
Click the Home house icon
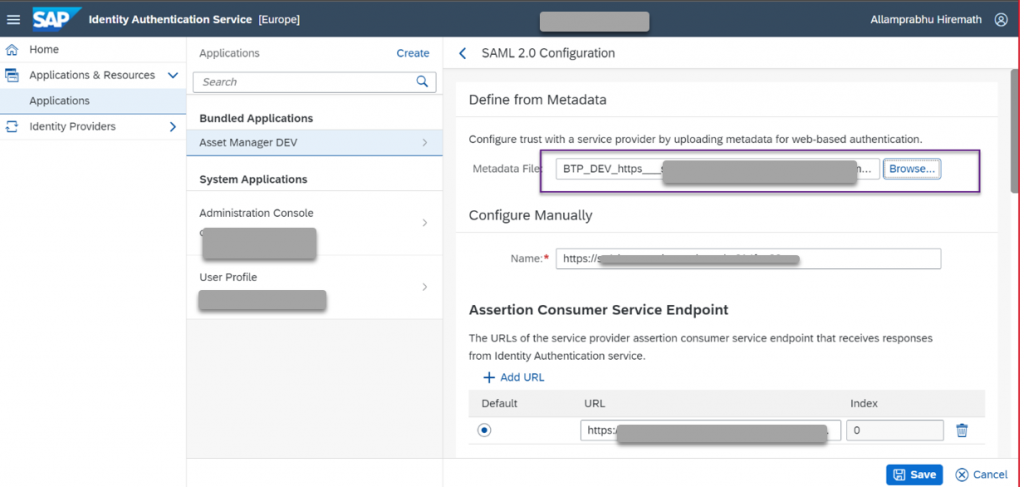(12, 50)
